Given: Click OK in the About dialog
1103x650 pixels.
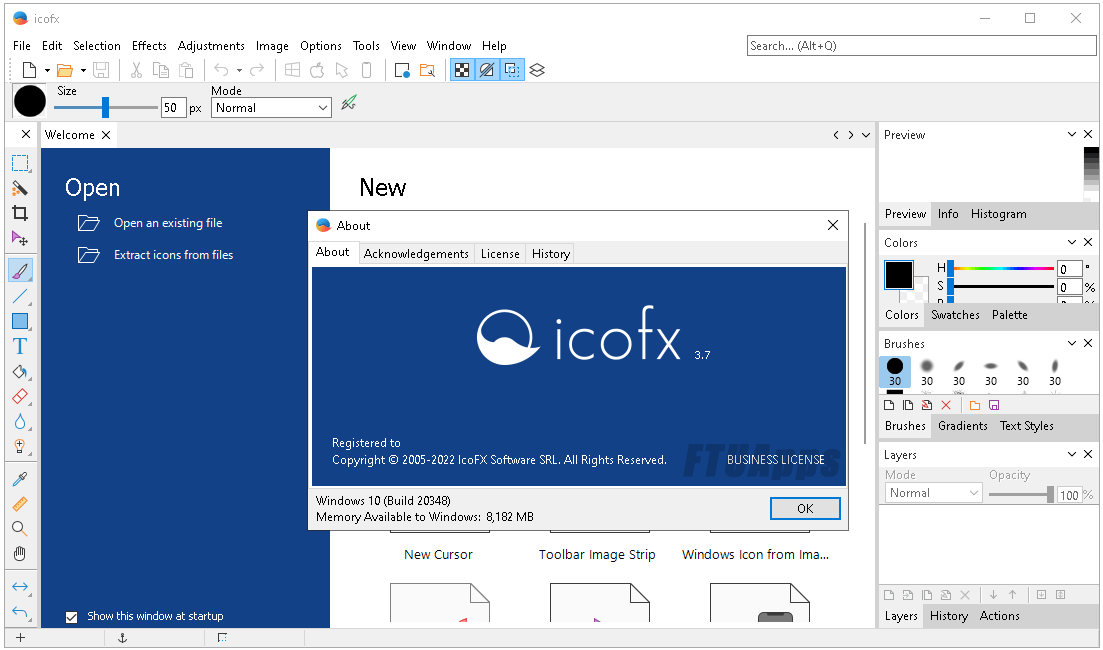Looking at the screenshot, I should pyautogui.click(x=805, y=509).
